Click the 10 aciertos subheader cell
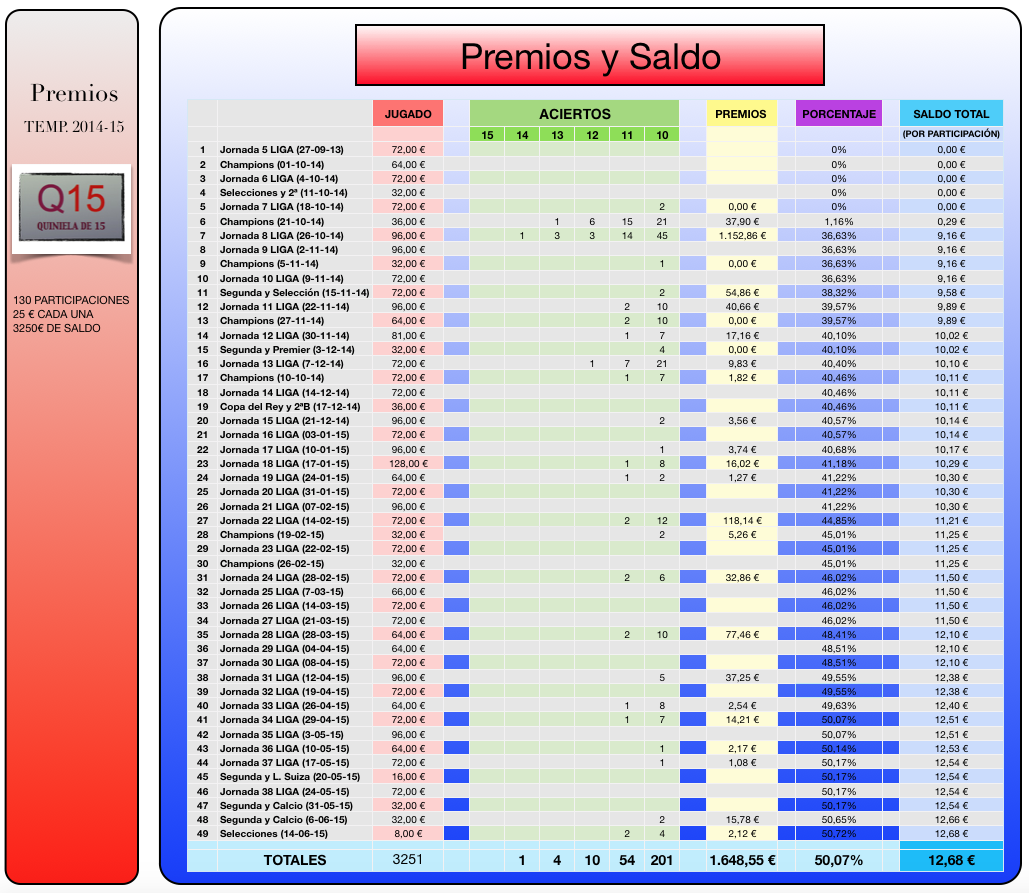Screen dimensions: 1029x893 point(662,135)
